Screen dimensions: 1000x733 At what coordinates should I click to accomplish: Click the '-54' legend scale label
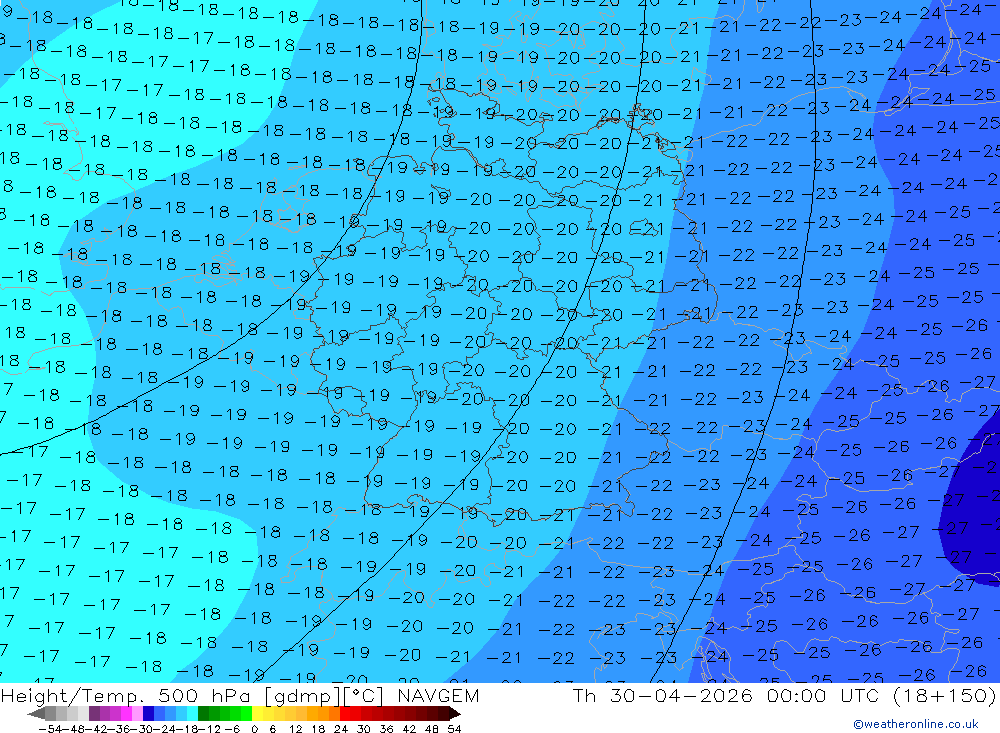50,729
